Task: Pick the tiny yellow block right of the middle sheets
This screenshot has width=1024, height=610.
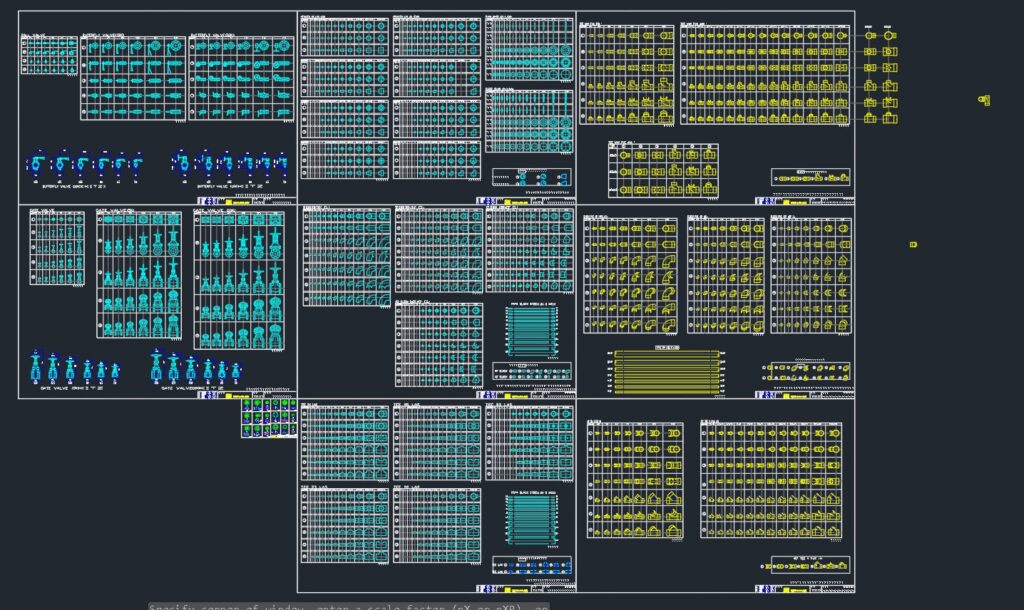Action: coord(913,244)
